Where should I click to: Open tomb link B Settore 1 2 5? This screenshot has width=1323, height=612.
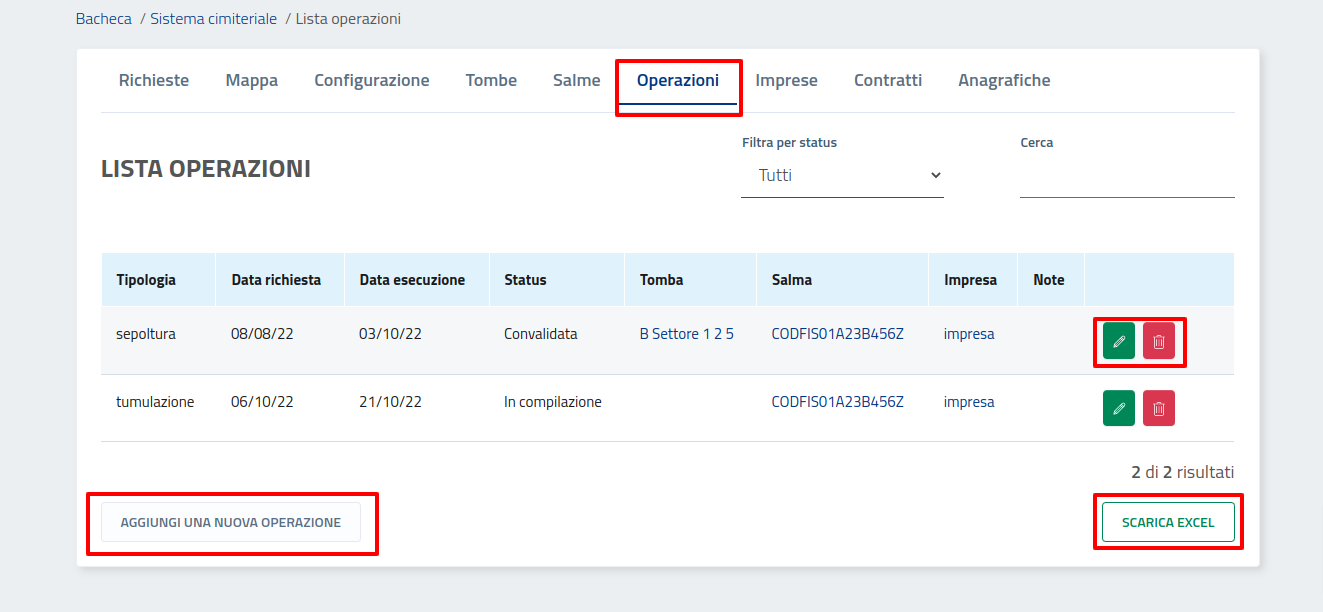(686, 334)
